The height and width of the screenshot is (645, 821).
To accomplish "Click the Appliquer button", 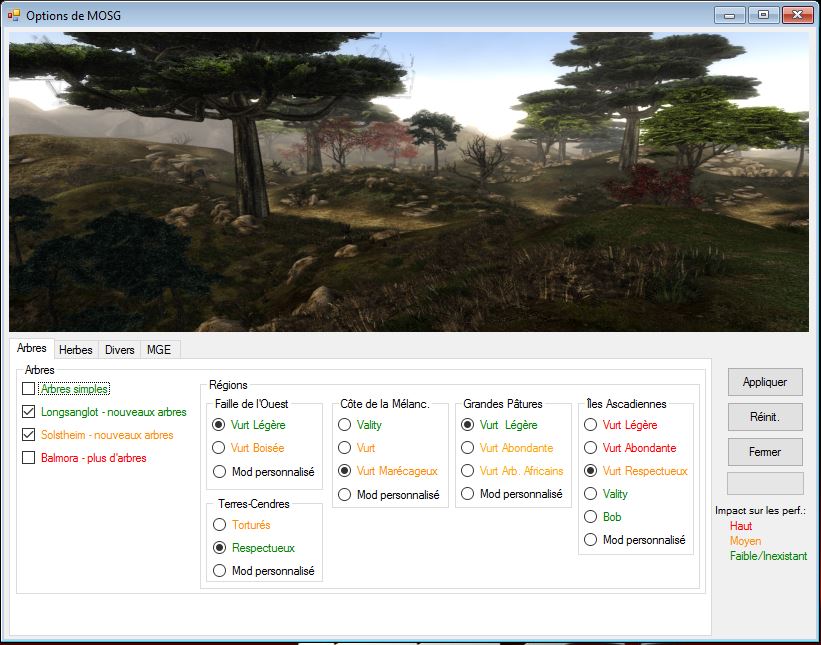I will [x=765, y=382].
